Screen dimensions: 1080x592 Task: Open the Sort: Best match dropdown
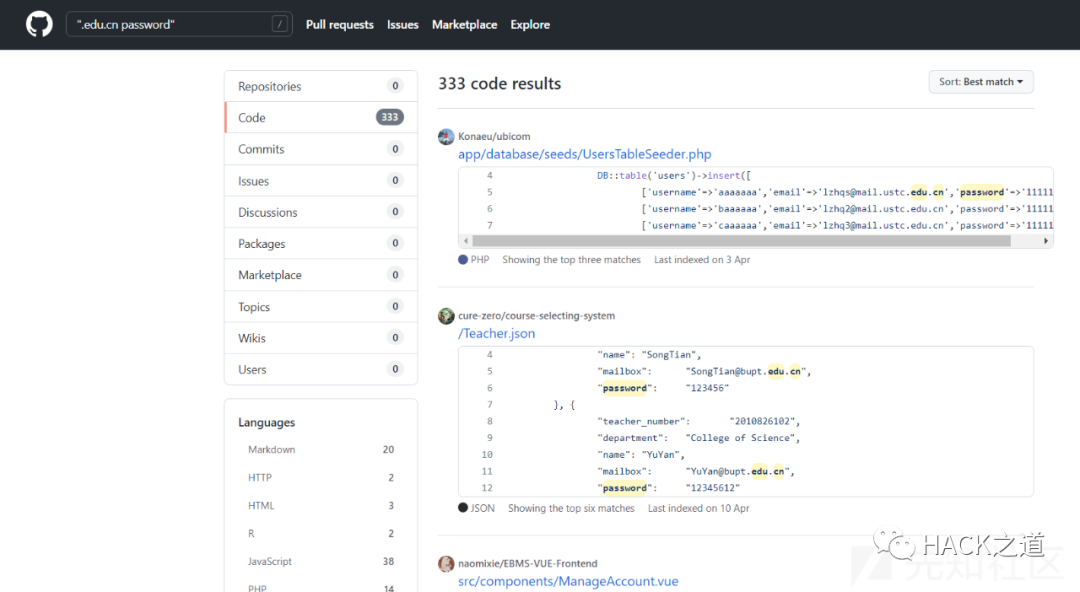click(x=981, y=82)
